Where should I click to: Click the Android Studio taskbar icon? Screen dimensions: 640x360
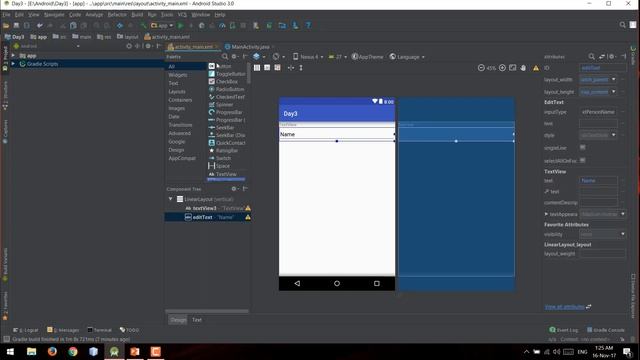(x=114, y=351)
